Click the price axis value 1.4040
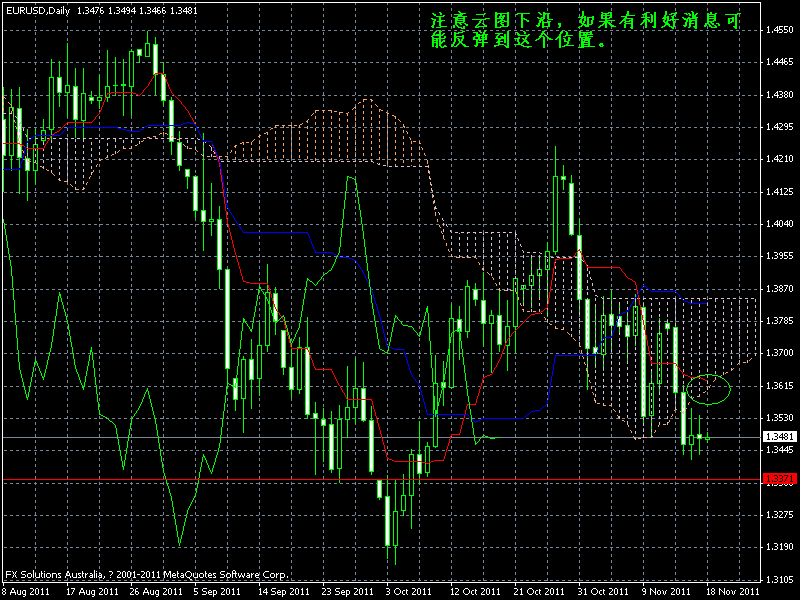Viewport: 800px width, 600px height. coord(780,224)
